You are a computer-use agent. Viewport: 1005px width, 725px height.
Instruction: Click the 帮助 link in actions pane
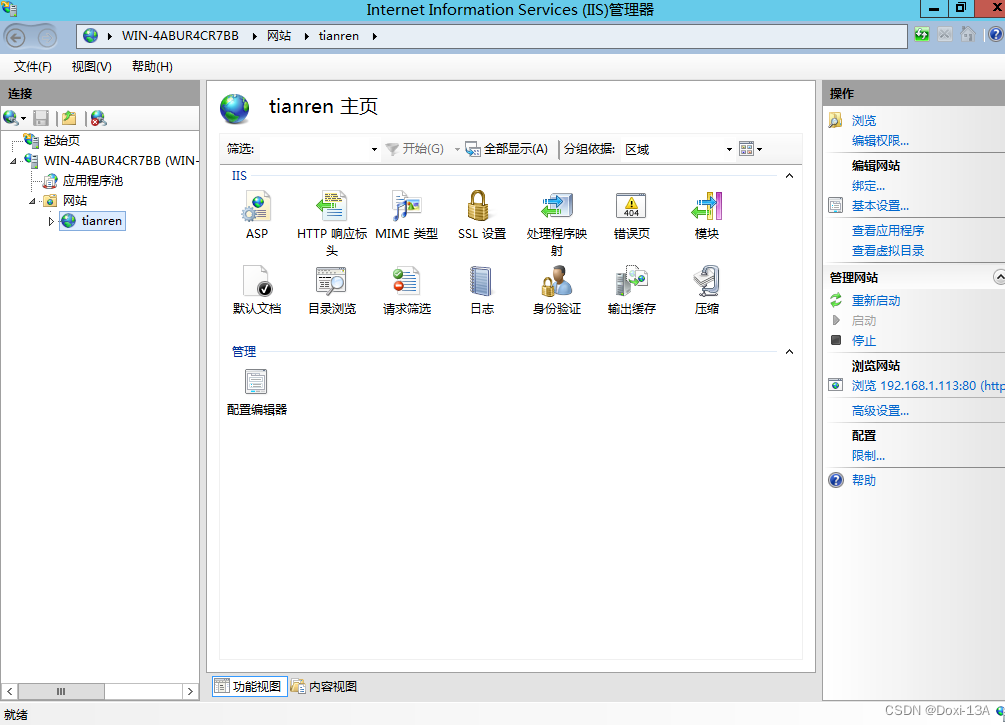(x=863, y=480)
